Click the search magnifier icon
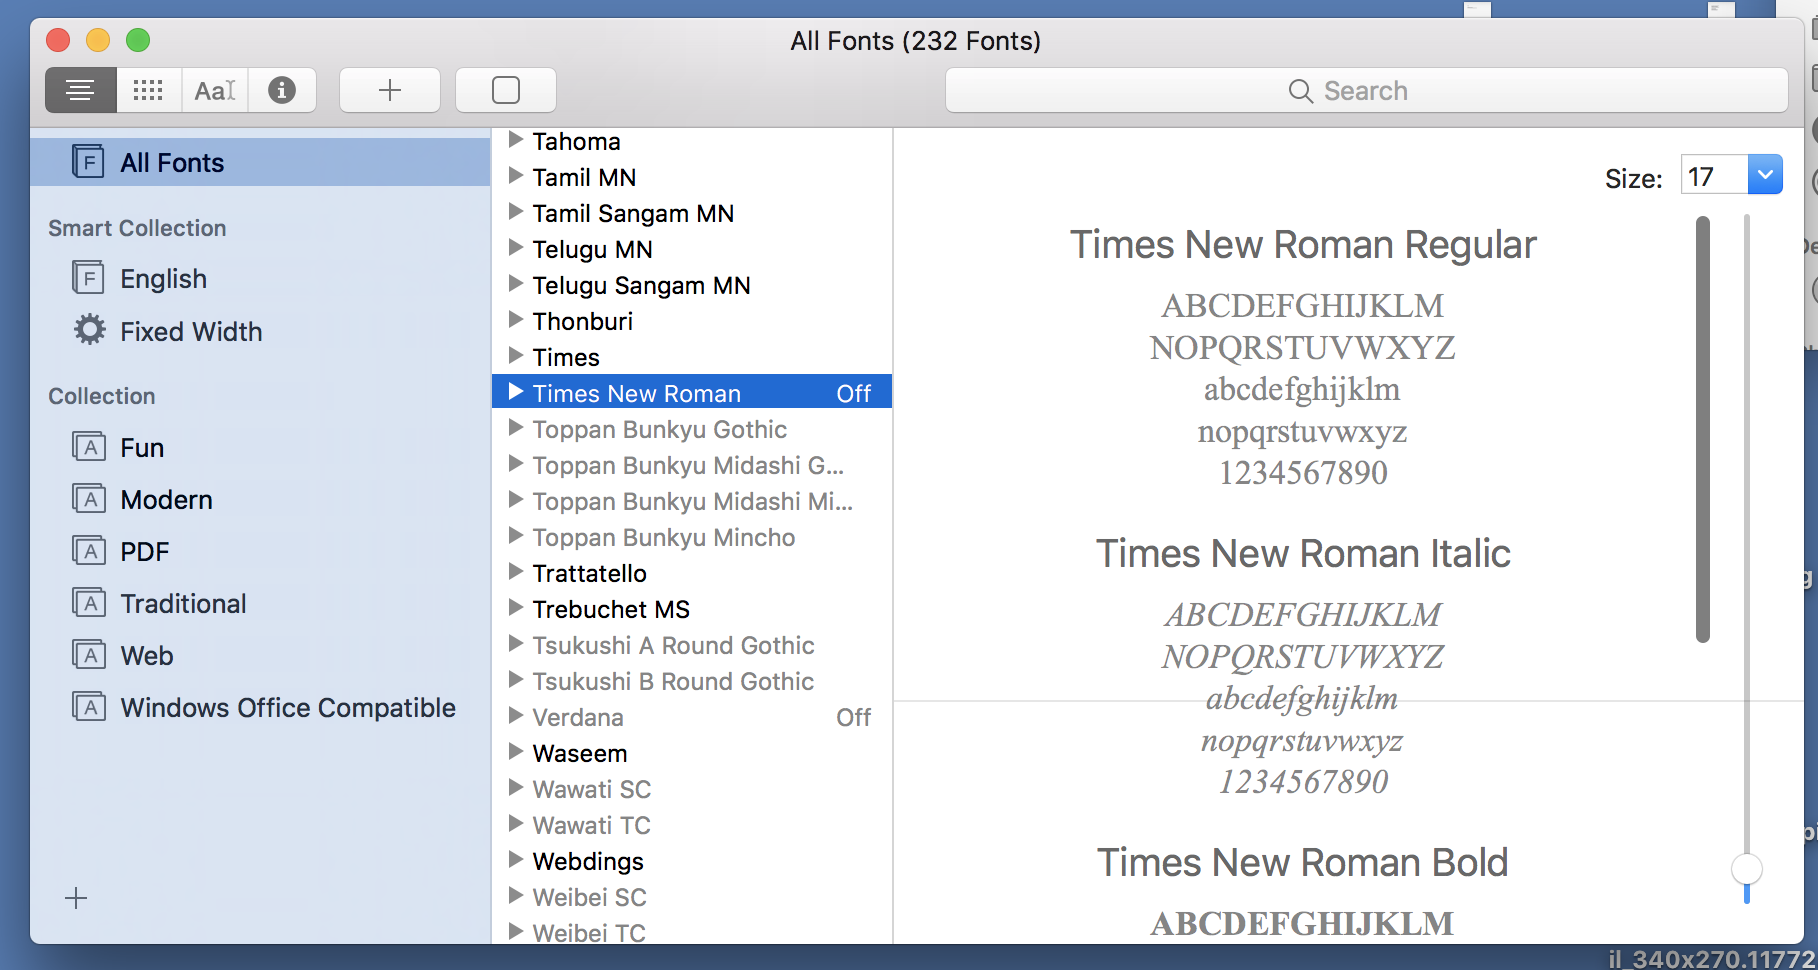 pyautogui.click(x=1300, y=91)
